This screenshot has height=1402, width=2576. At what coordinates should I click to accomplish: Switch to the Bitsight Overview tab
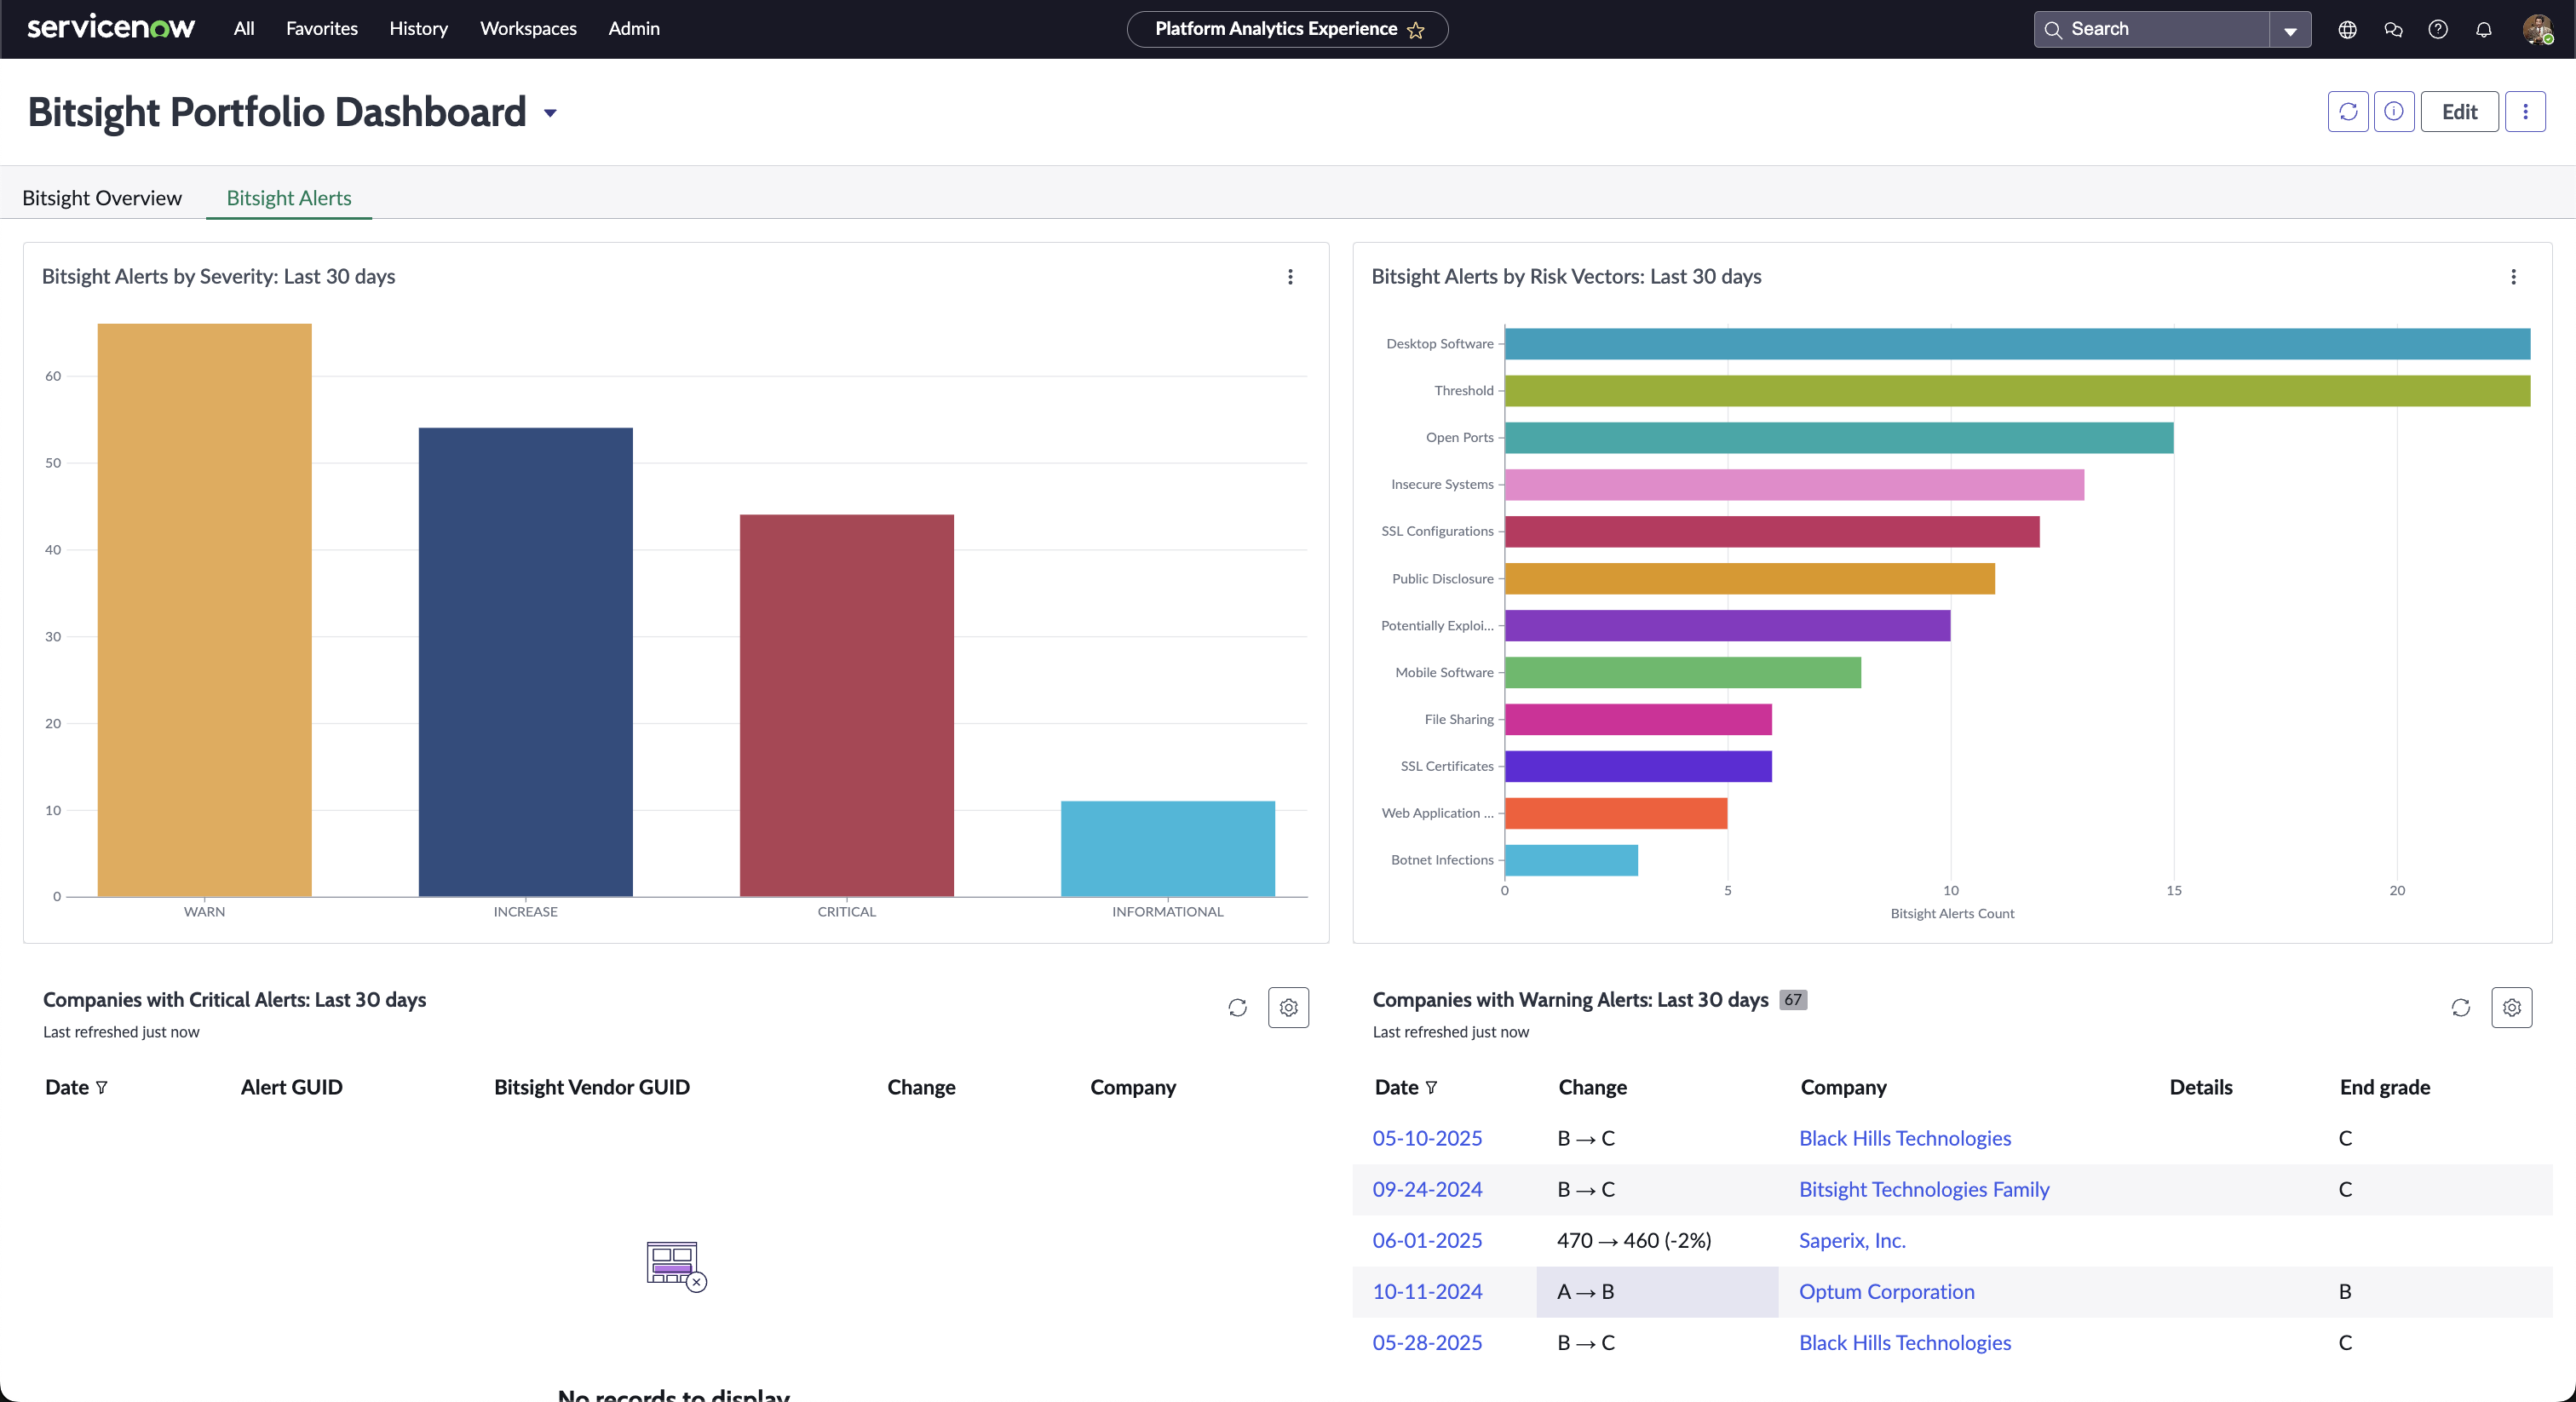click(102, 198)
